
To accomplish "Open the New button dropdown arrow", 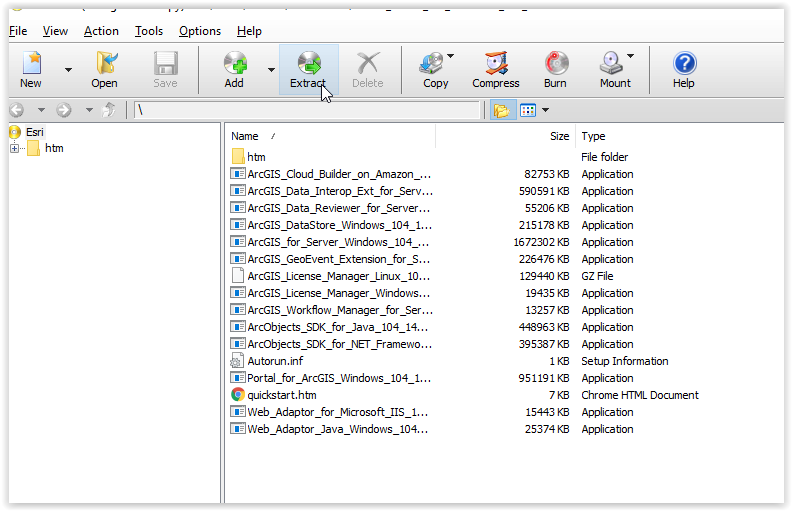I will click(x=68, y=70).
